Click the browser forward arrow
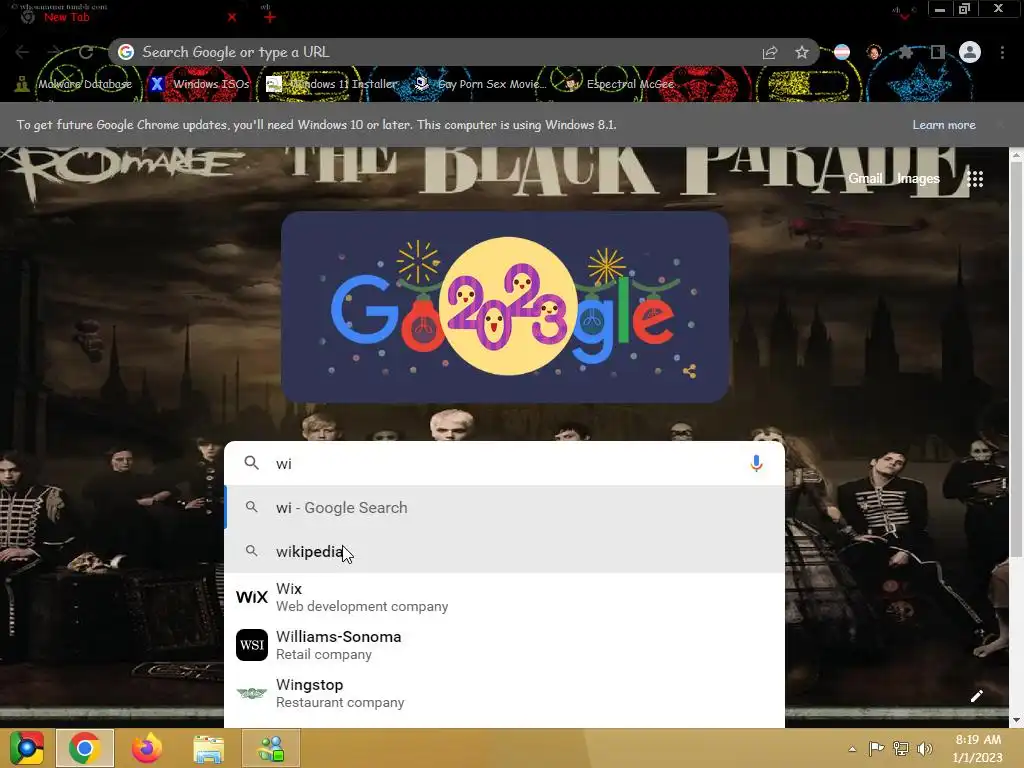The image size is (1024, 768). pos(54,52)
